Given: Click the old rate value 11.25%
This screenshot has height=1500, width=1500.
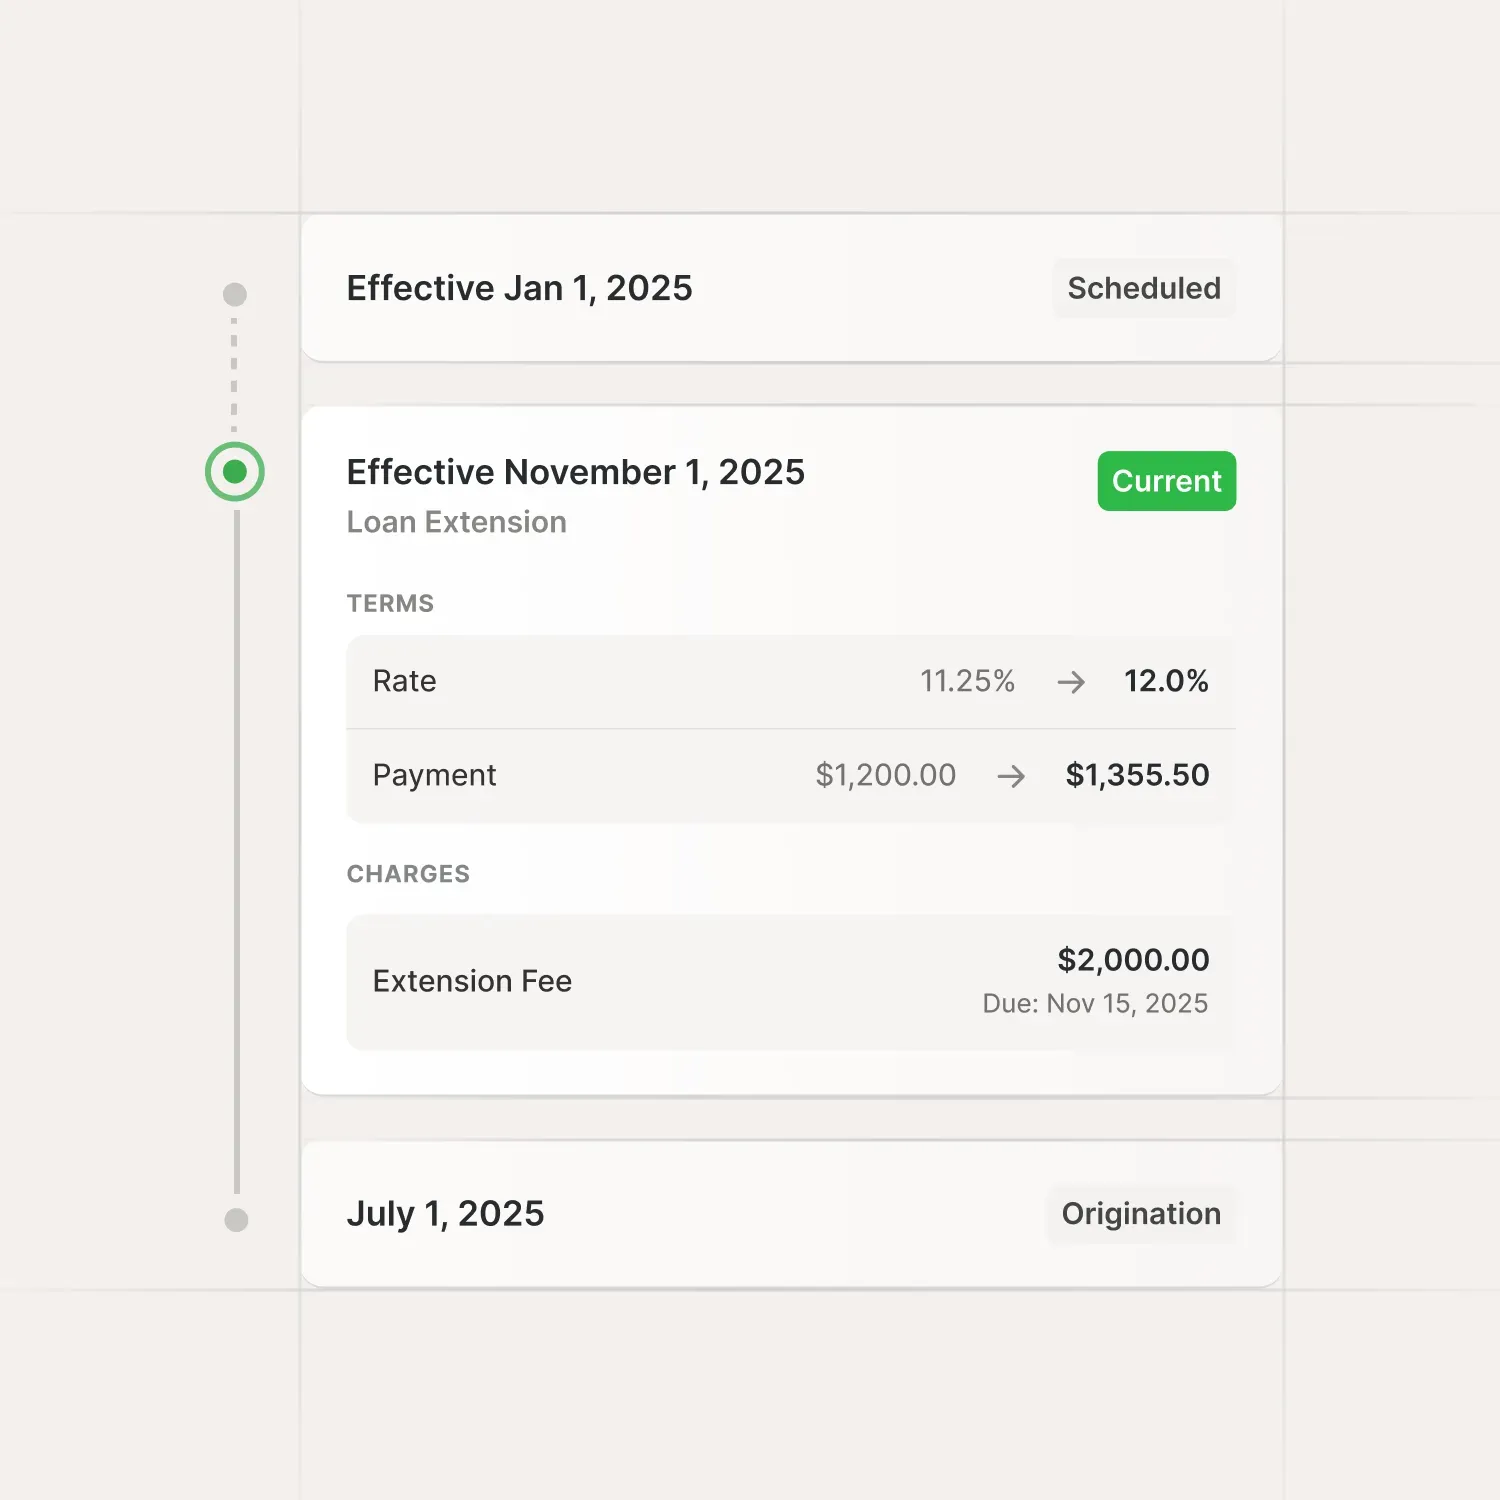Looking at the screenshot, I should tap(967, 681).
